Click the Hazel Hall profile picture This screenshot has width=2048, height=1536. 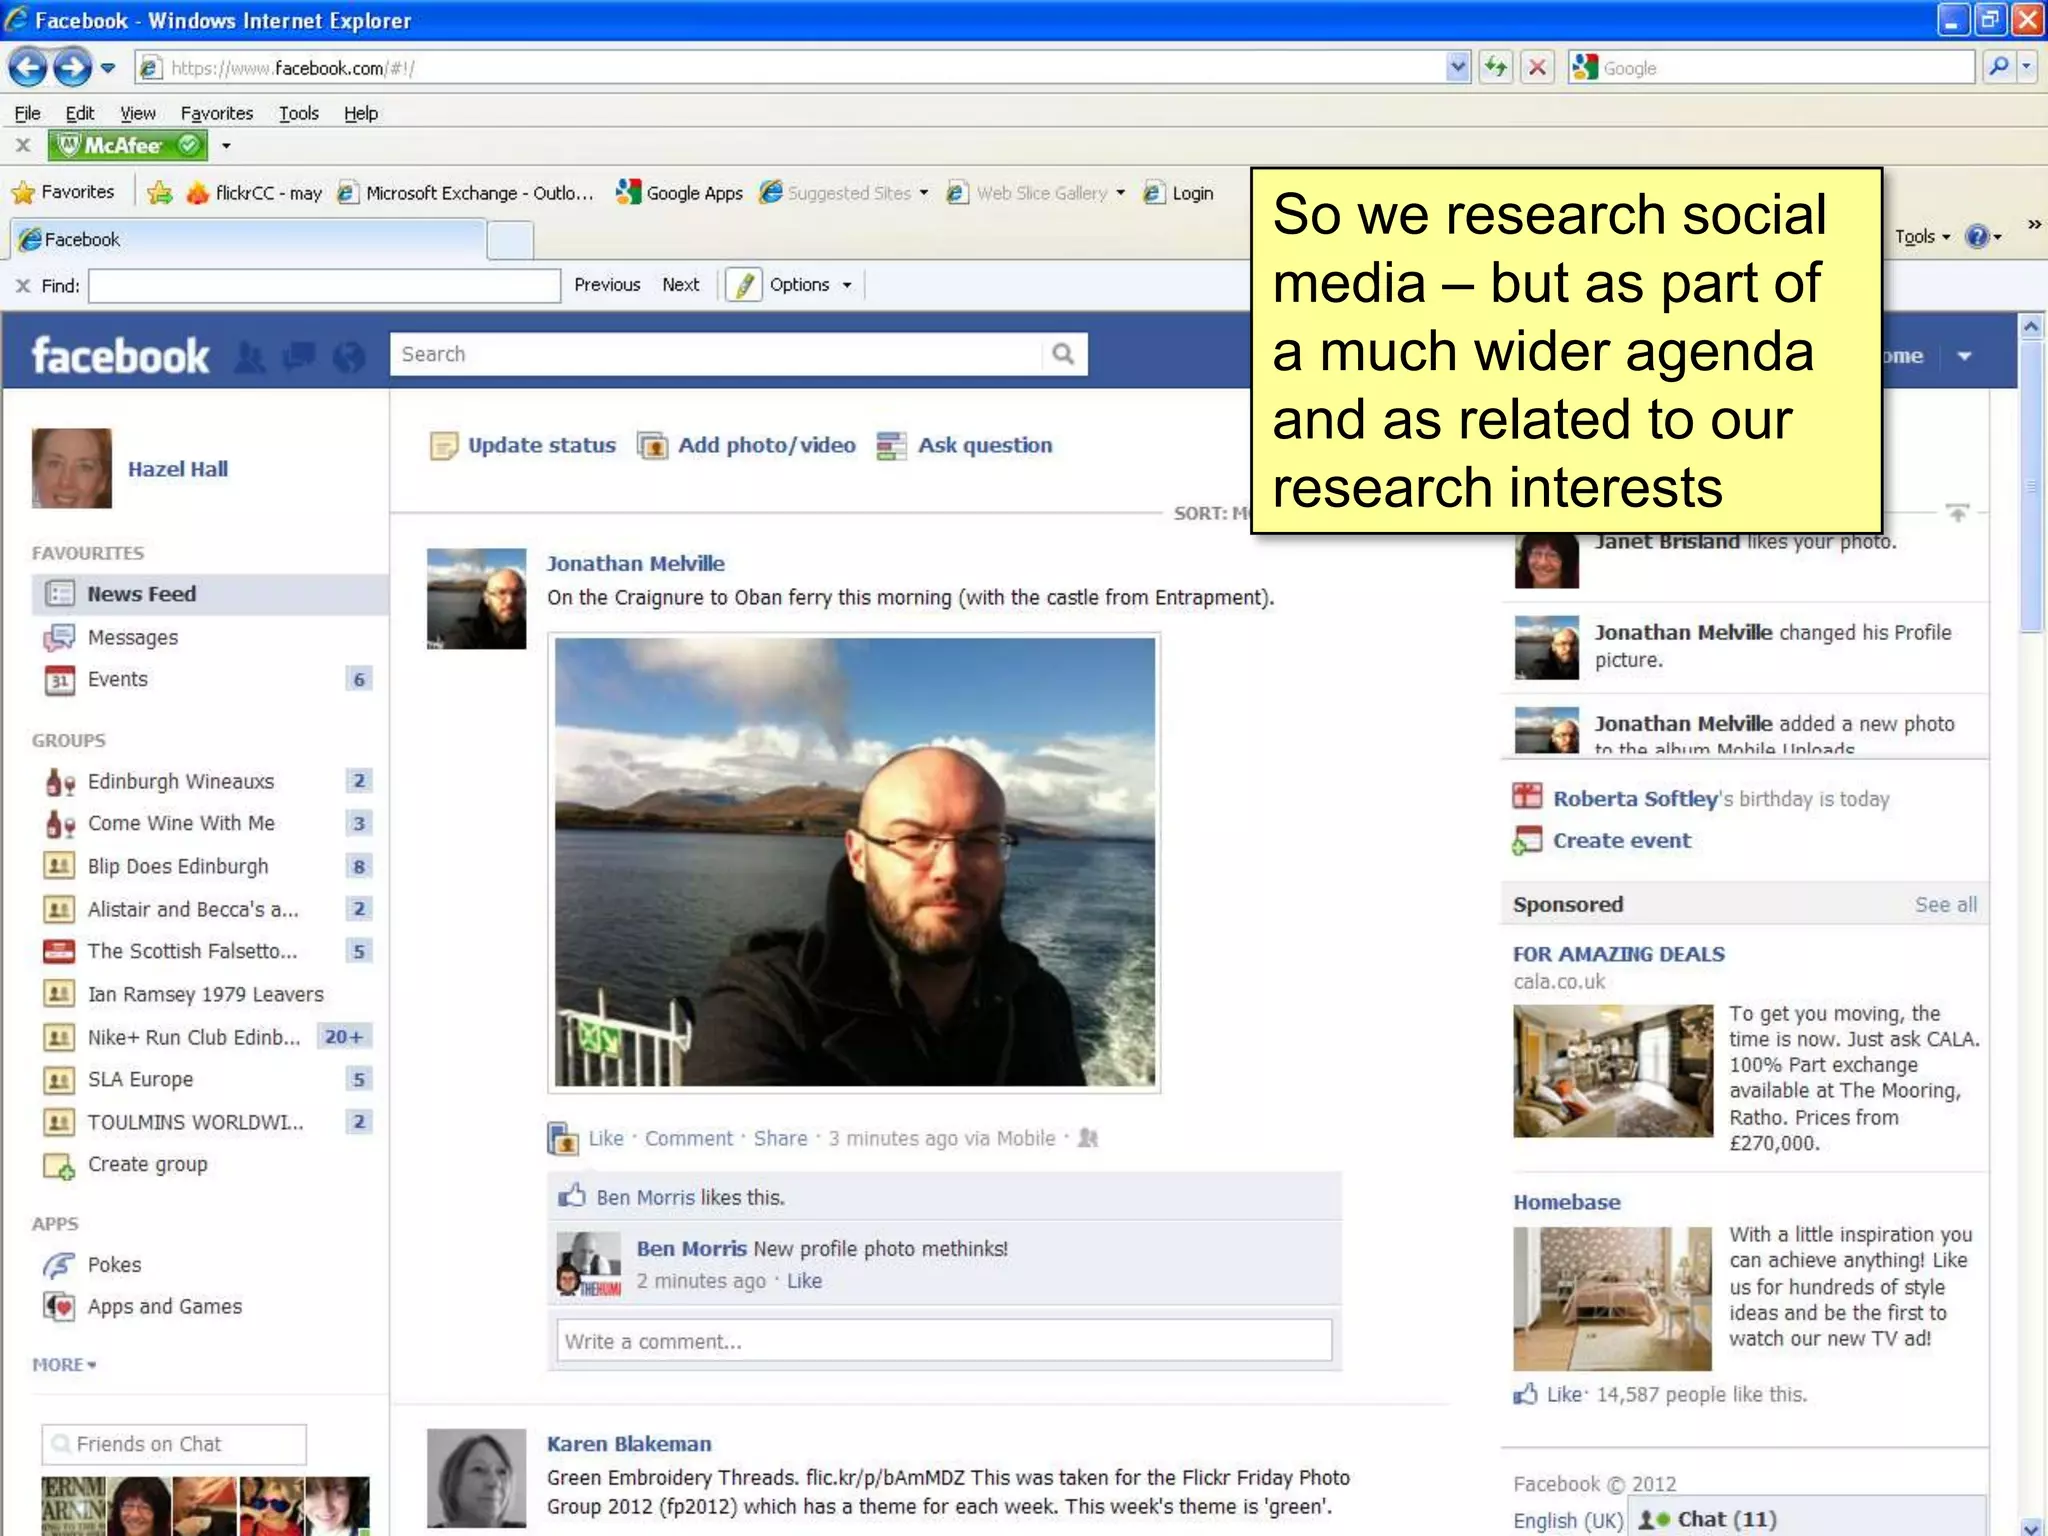[x=72, y=468]
